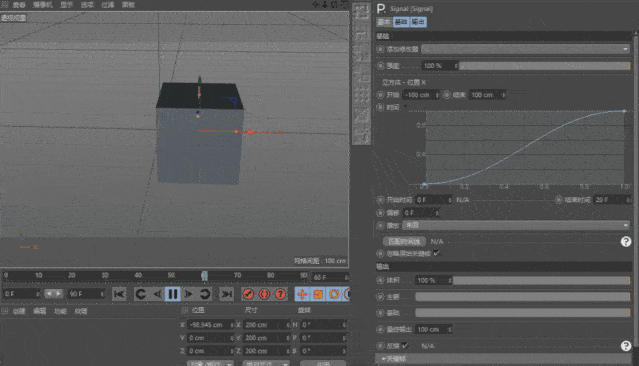
Task: Click viewport toggle view layout icon
Action: (x=344, y=4)
